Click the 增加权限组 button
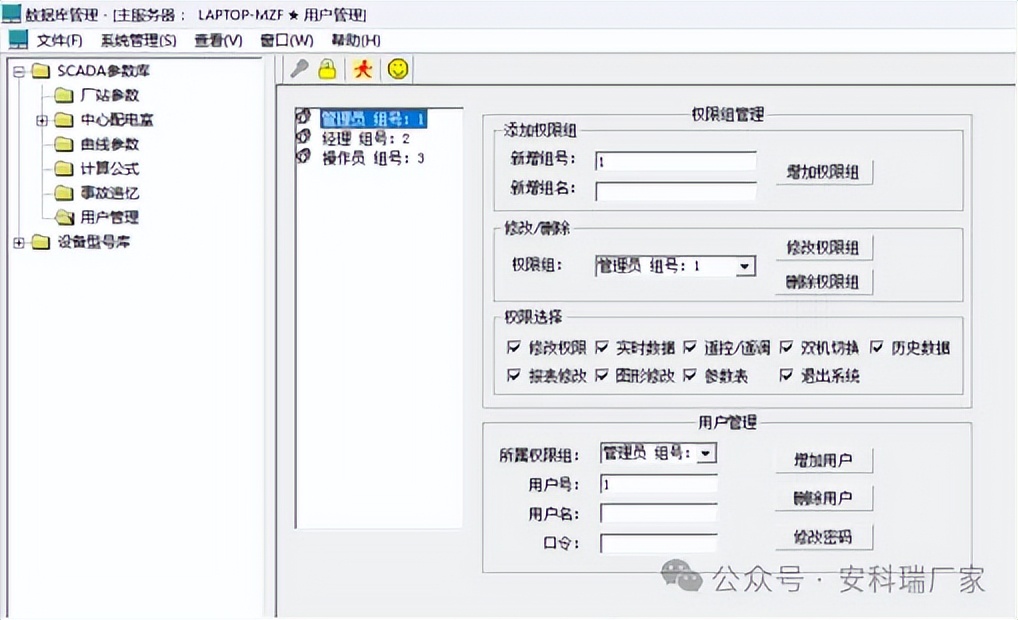This screenshot has height=620, width=1018. tap(823, 172)
